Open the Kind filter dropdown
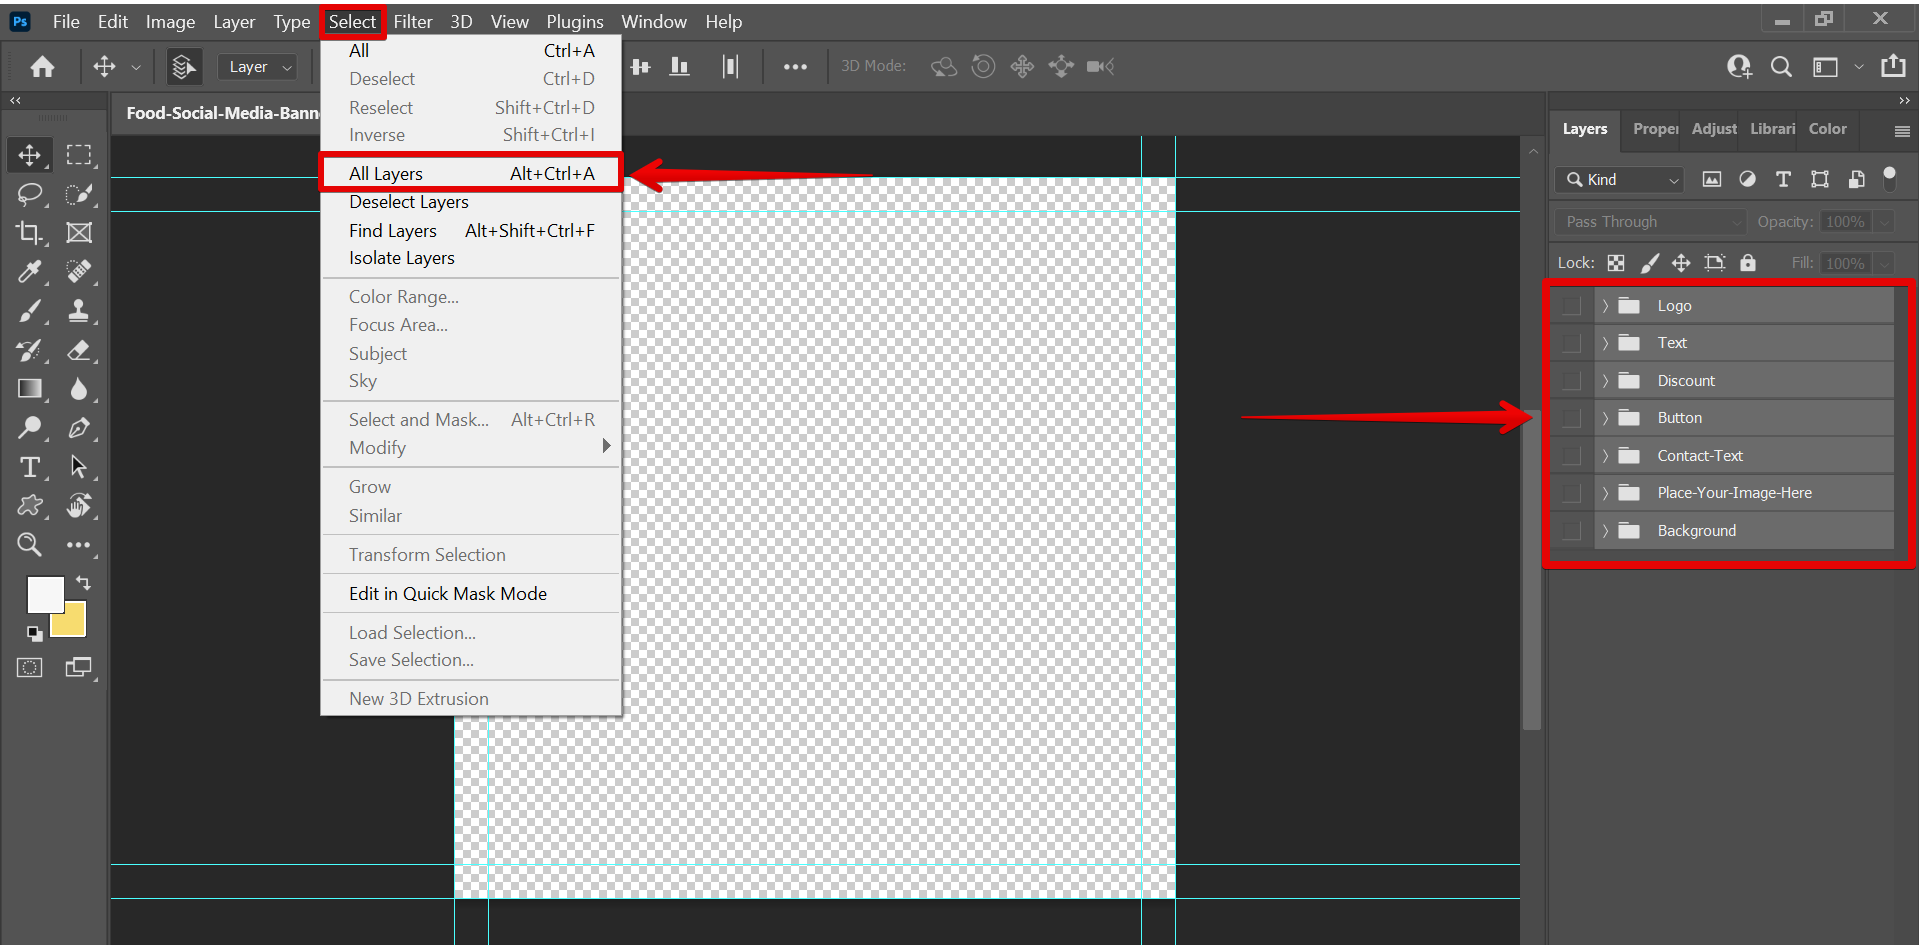Image resolution: width=1920 pixels, height=945 pixels. coord(1620,180)
